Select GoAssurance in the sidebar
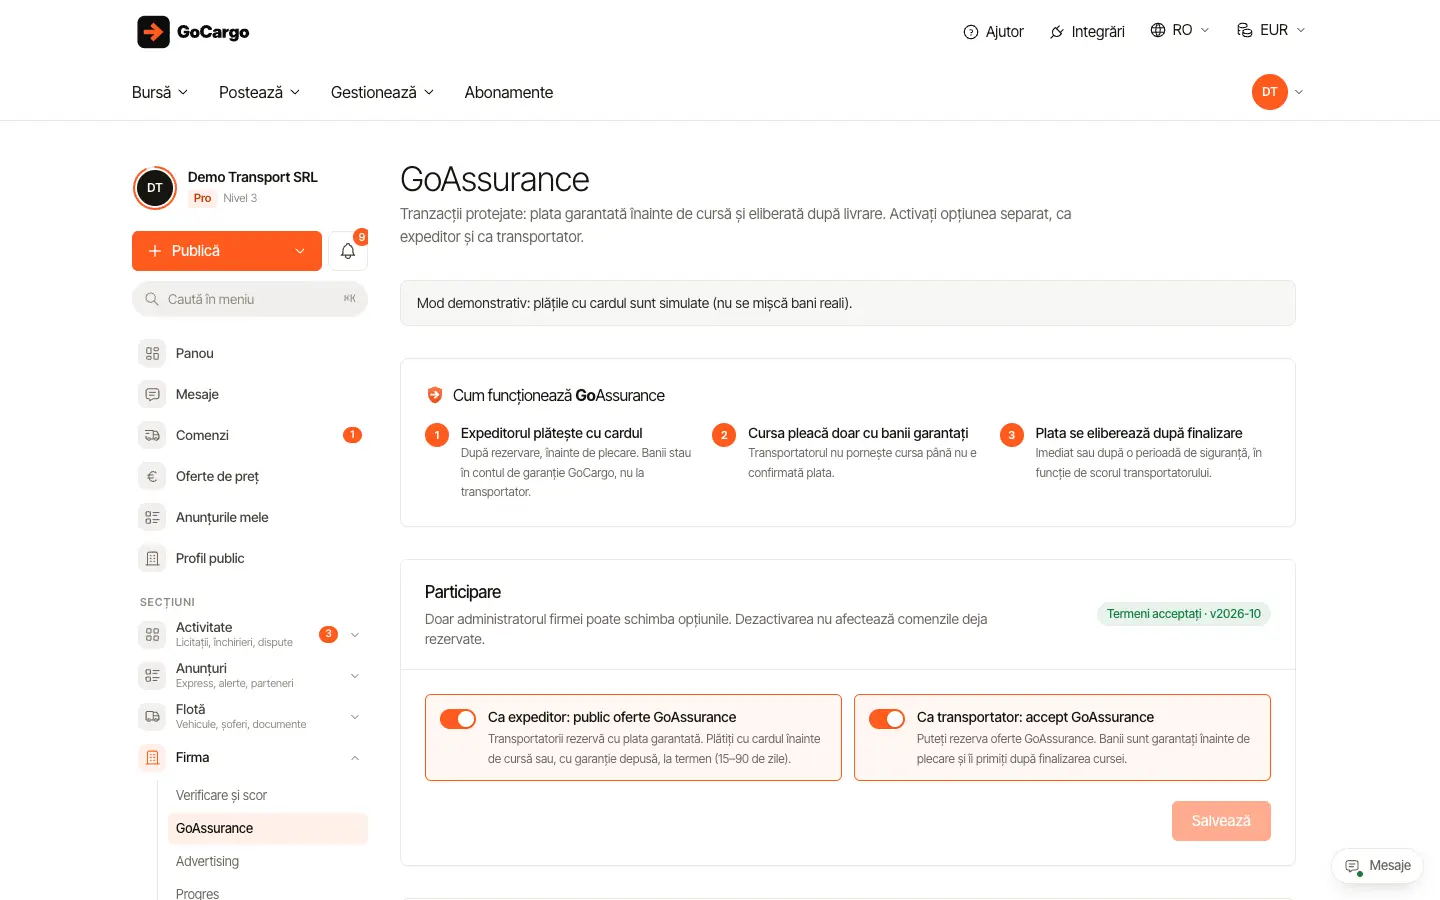Screen dimensions: 1440x900 click(268, 828)
